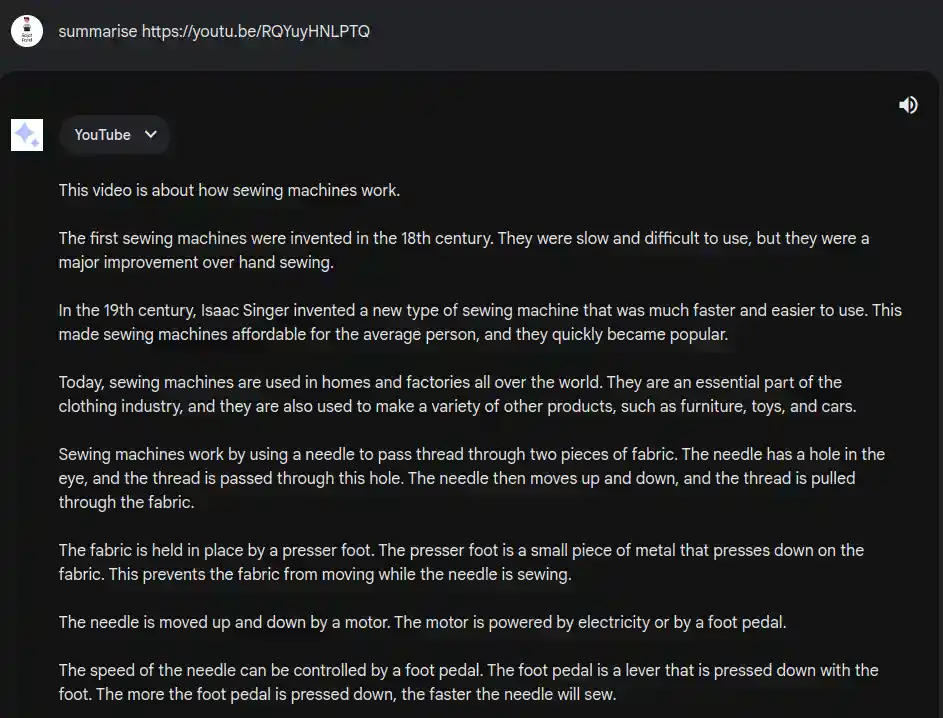Click the speaker icon to listen to response
This screenshot has height=718, width=943.
(908, 105)
